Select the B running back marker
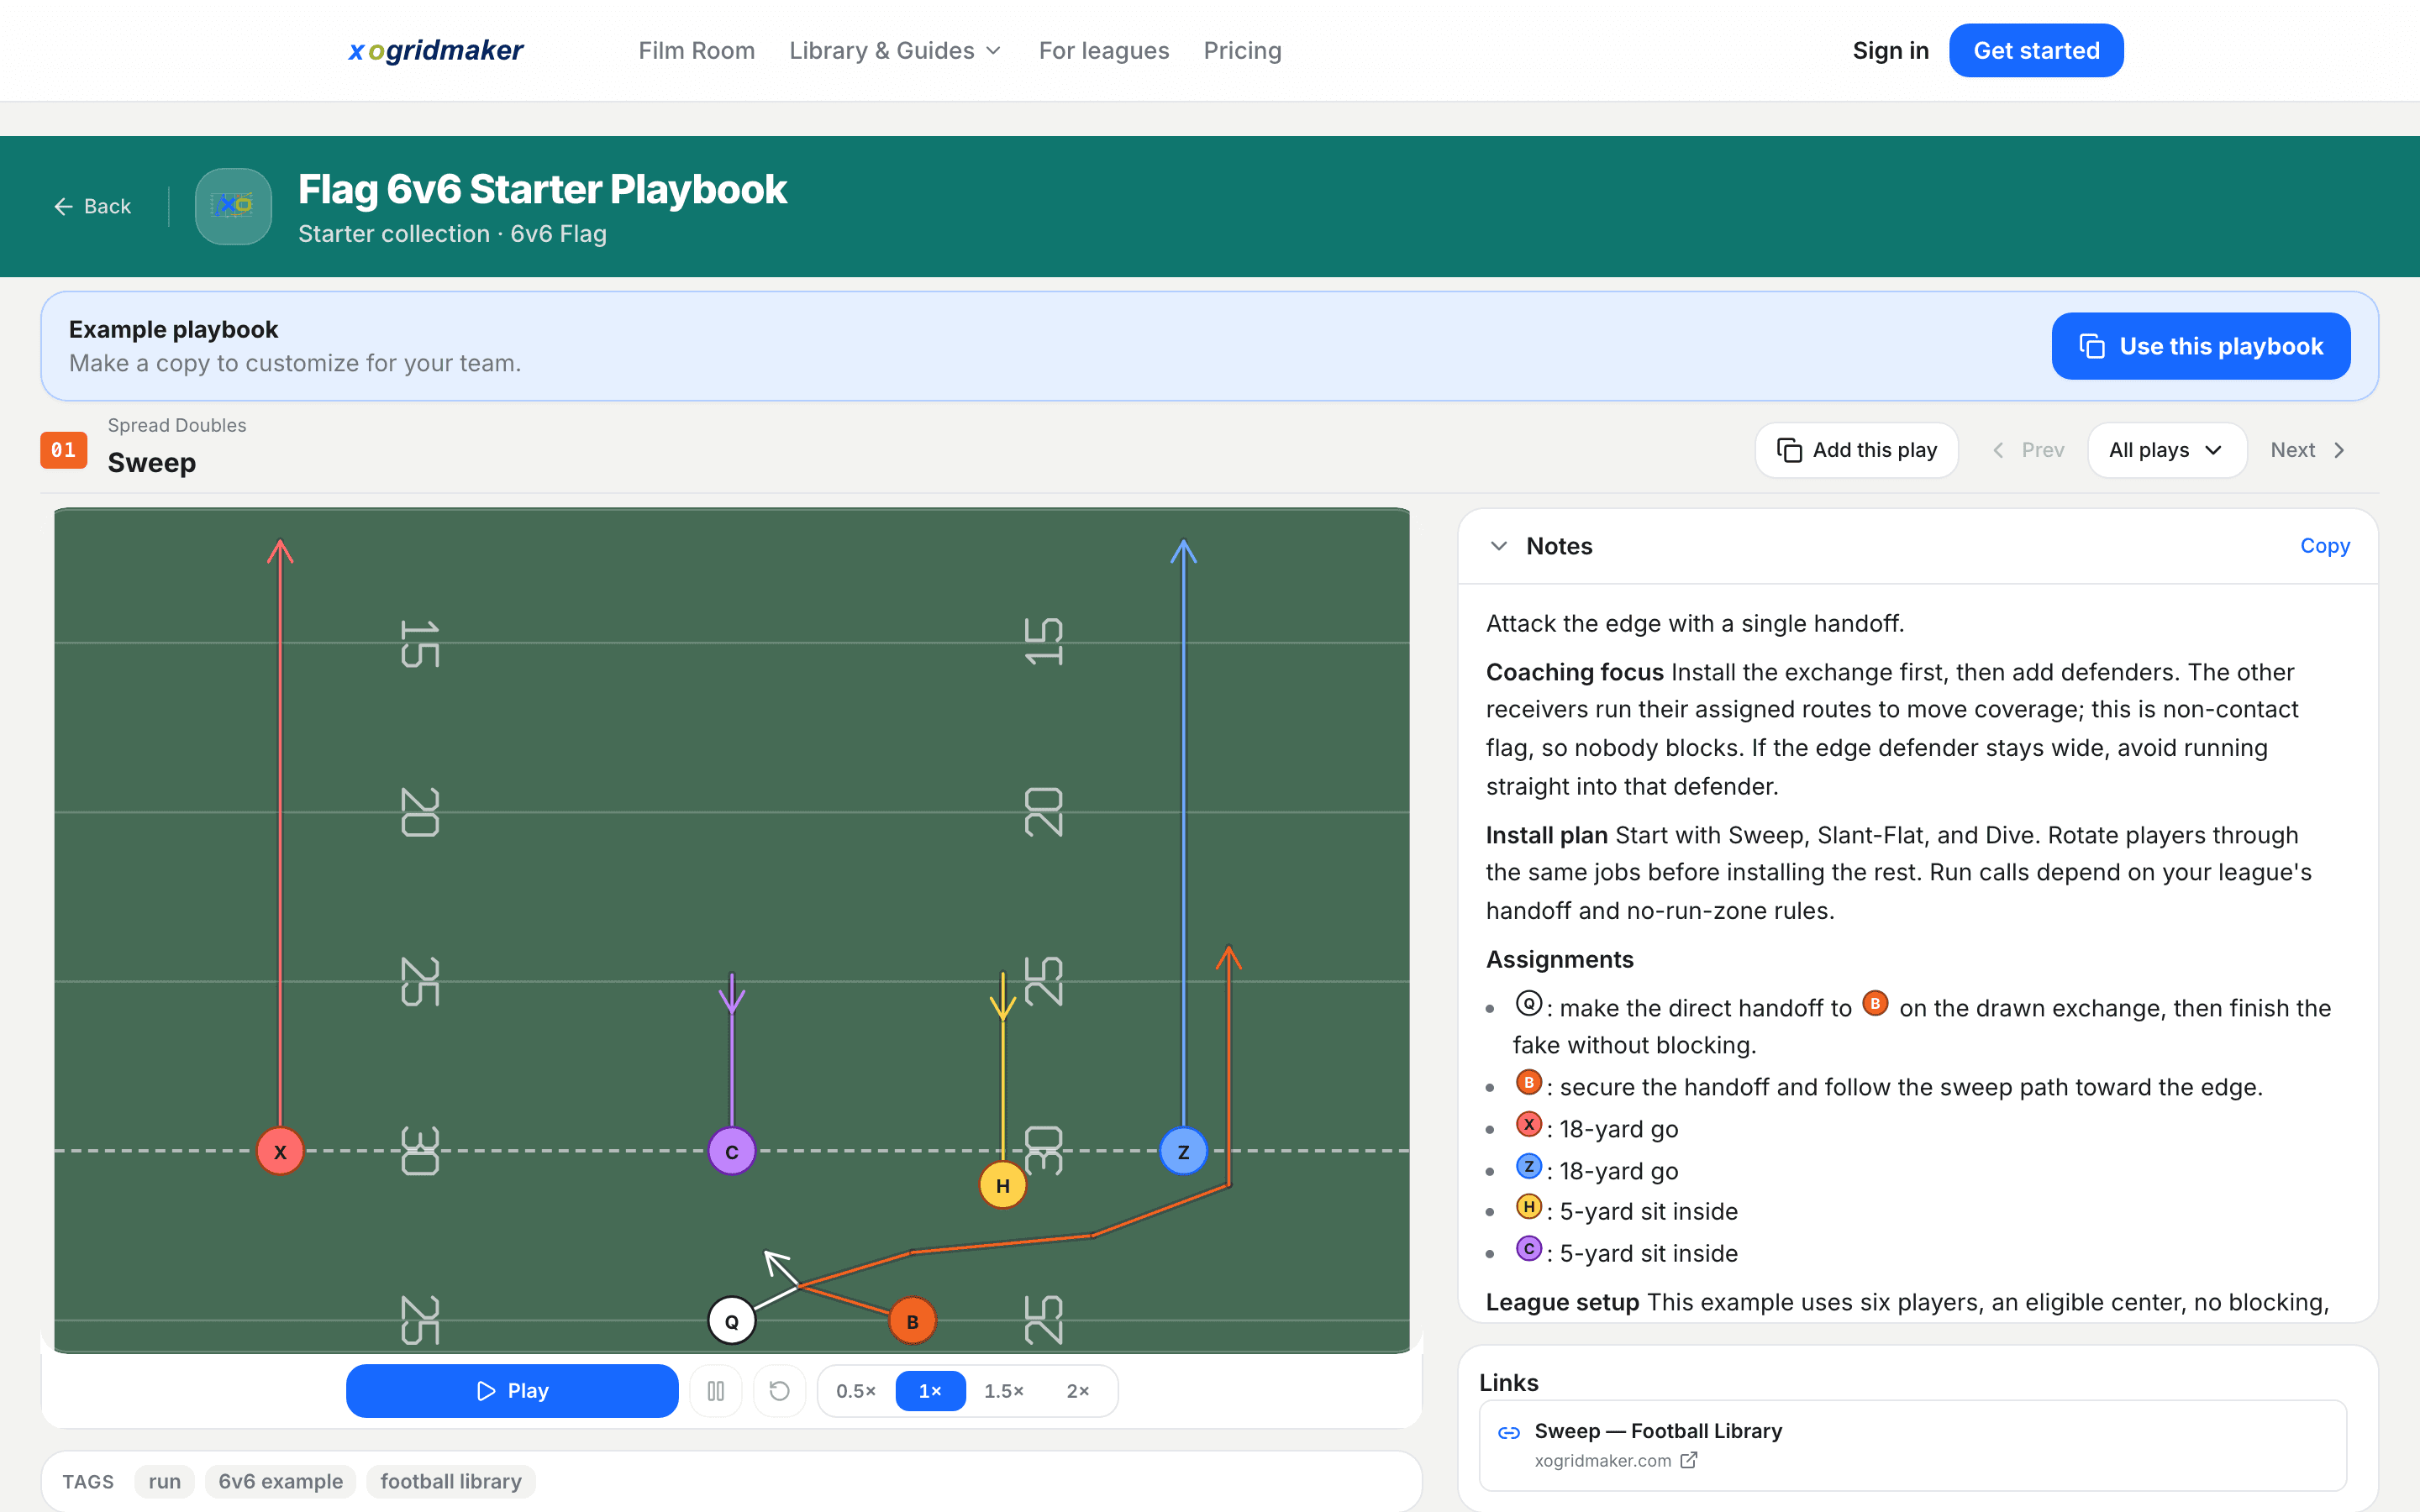Image resolution: width=2420 pixels, height=1512 pixels. pos(913,1321)
